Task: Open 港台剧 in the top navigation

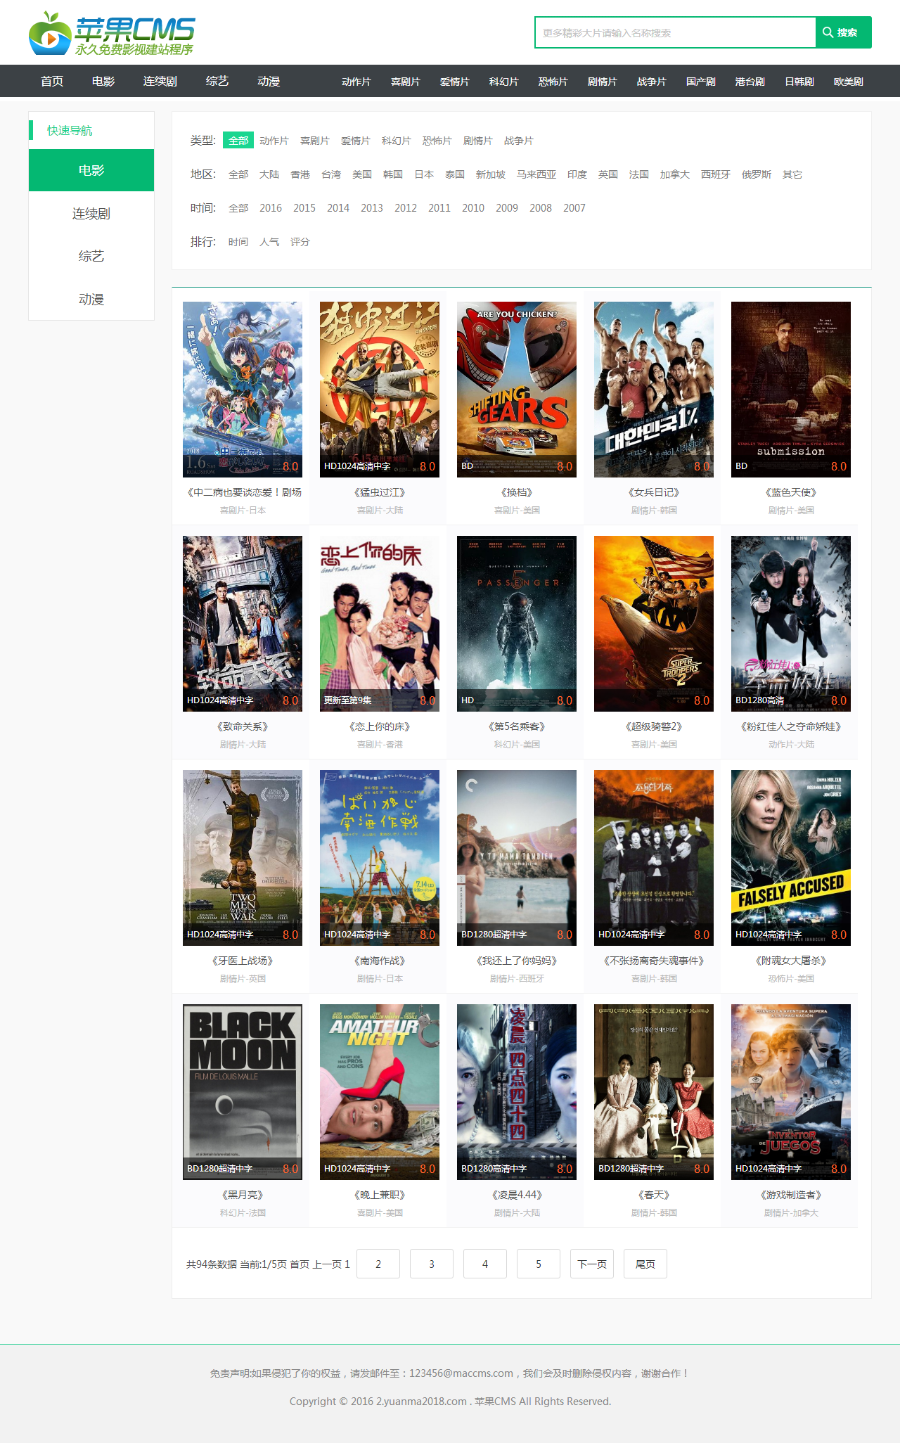Action: tap(749, 82)
